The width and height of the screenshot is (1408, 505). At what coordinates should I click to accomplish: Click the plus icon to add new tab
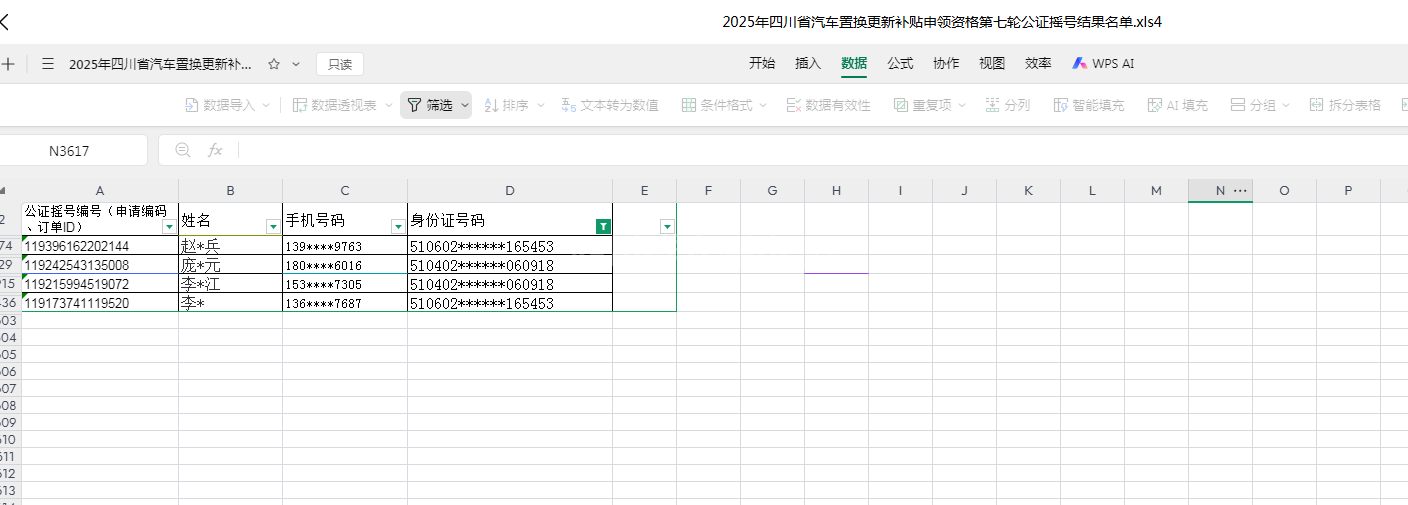(8, 64)
